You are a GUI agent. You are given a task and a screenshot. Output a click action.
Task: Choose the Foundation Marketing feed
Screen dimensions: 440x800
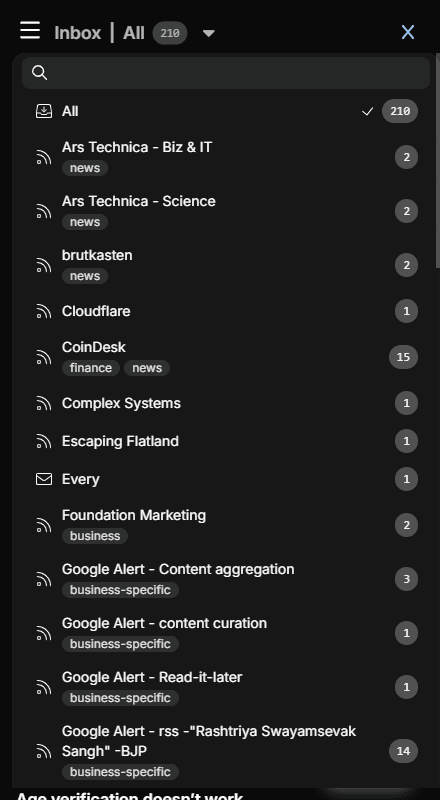point(226,525)
